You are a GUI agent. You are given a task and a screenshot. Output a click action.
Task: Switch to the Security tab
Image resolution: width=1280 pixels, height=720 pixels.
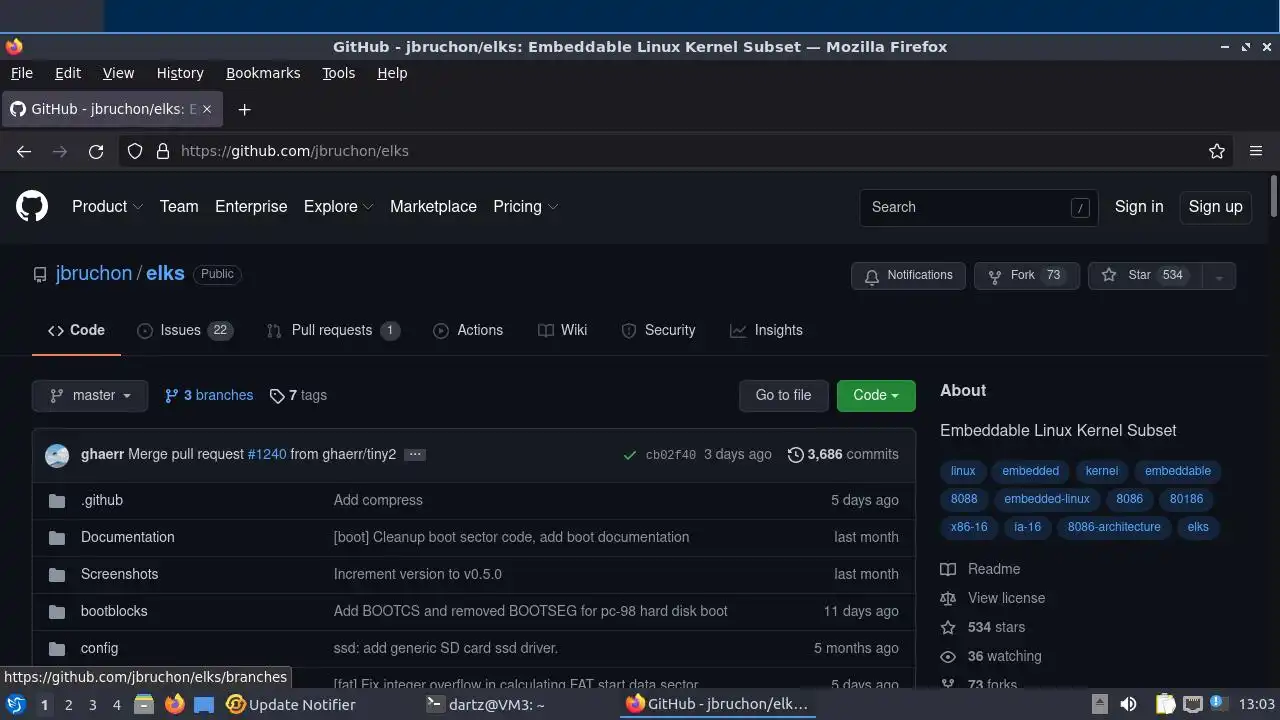[x=658, y=330]
